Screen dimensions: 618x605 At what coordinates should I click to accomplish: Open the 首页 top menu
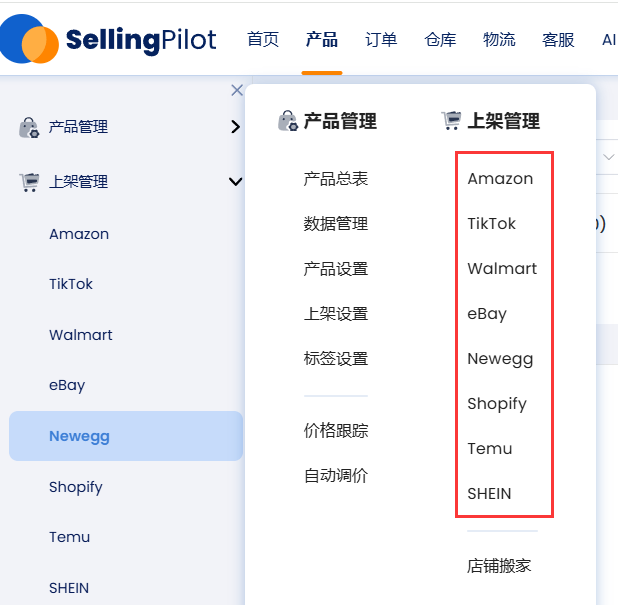click(263, 40)
